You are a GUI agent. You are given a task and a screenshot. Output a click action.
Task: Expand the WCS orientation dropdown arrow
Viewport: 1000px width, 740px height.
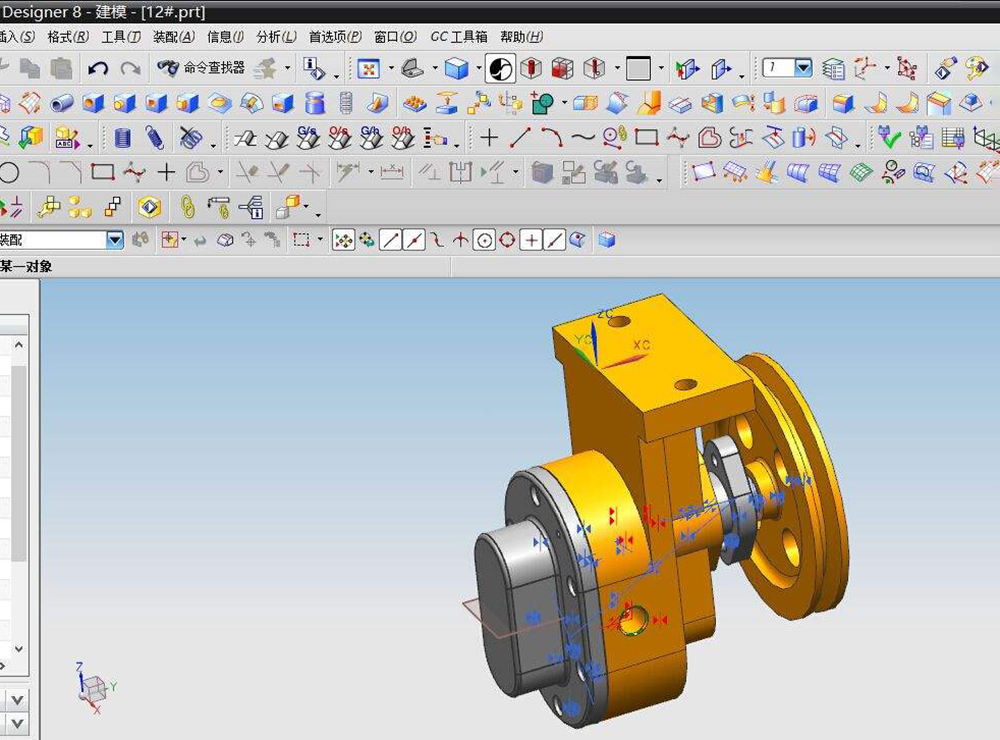[888, 68]
